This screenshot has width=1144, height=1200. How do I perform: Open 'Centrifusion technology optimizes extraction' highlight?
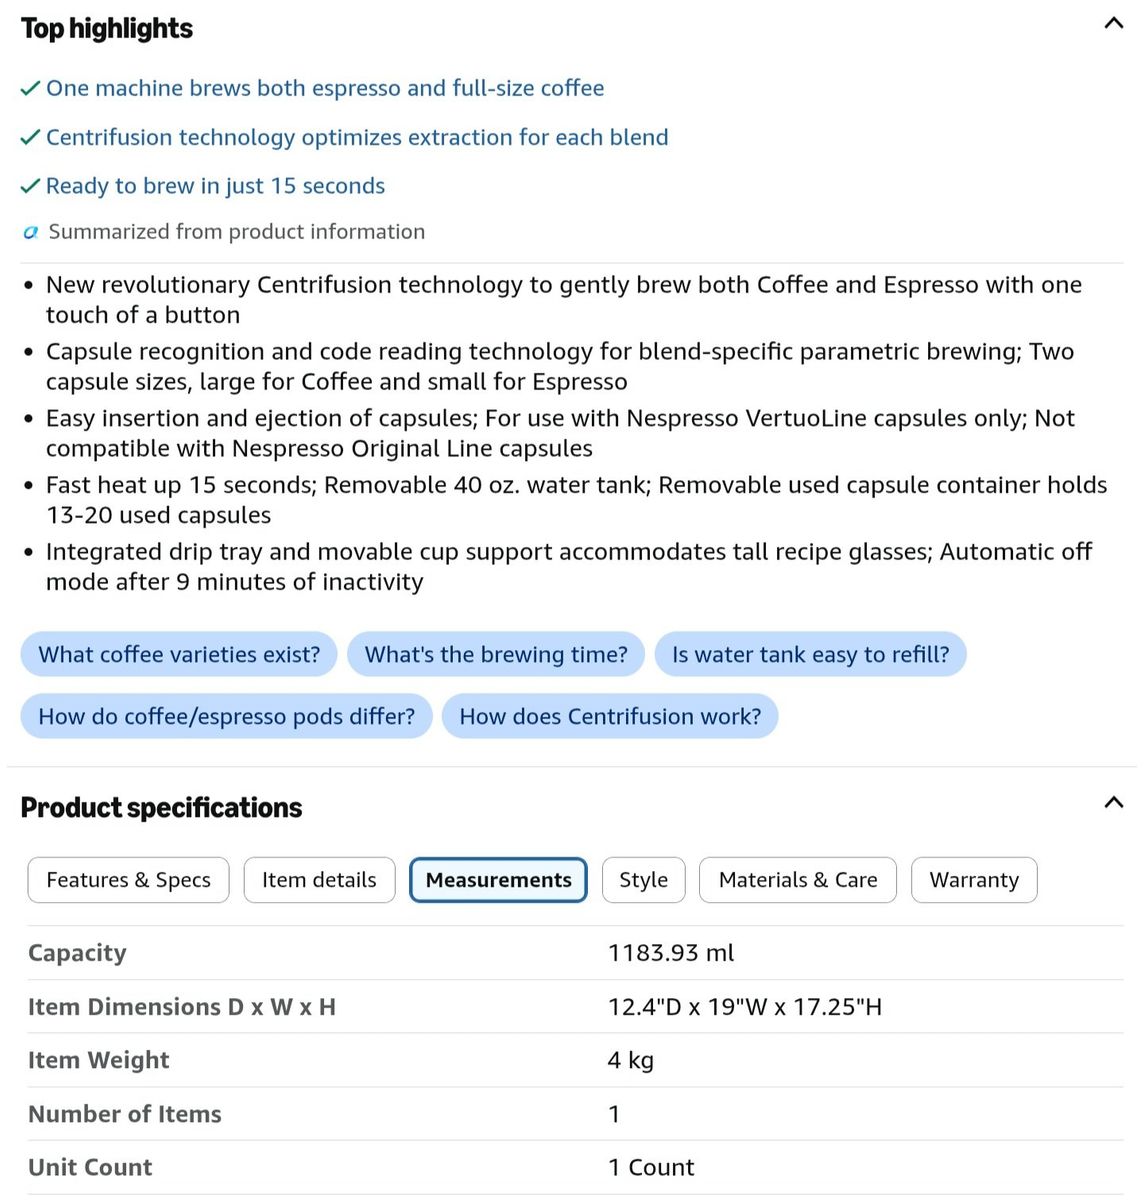tap(357, 137)
